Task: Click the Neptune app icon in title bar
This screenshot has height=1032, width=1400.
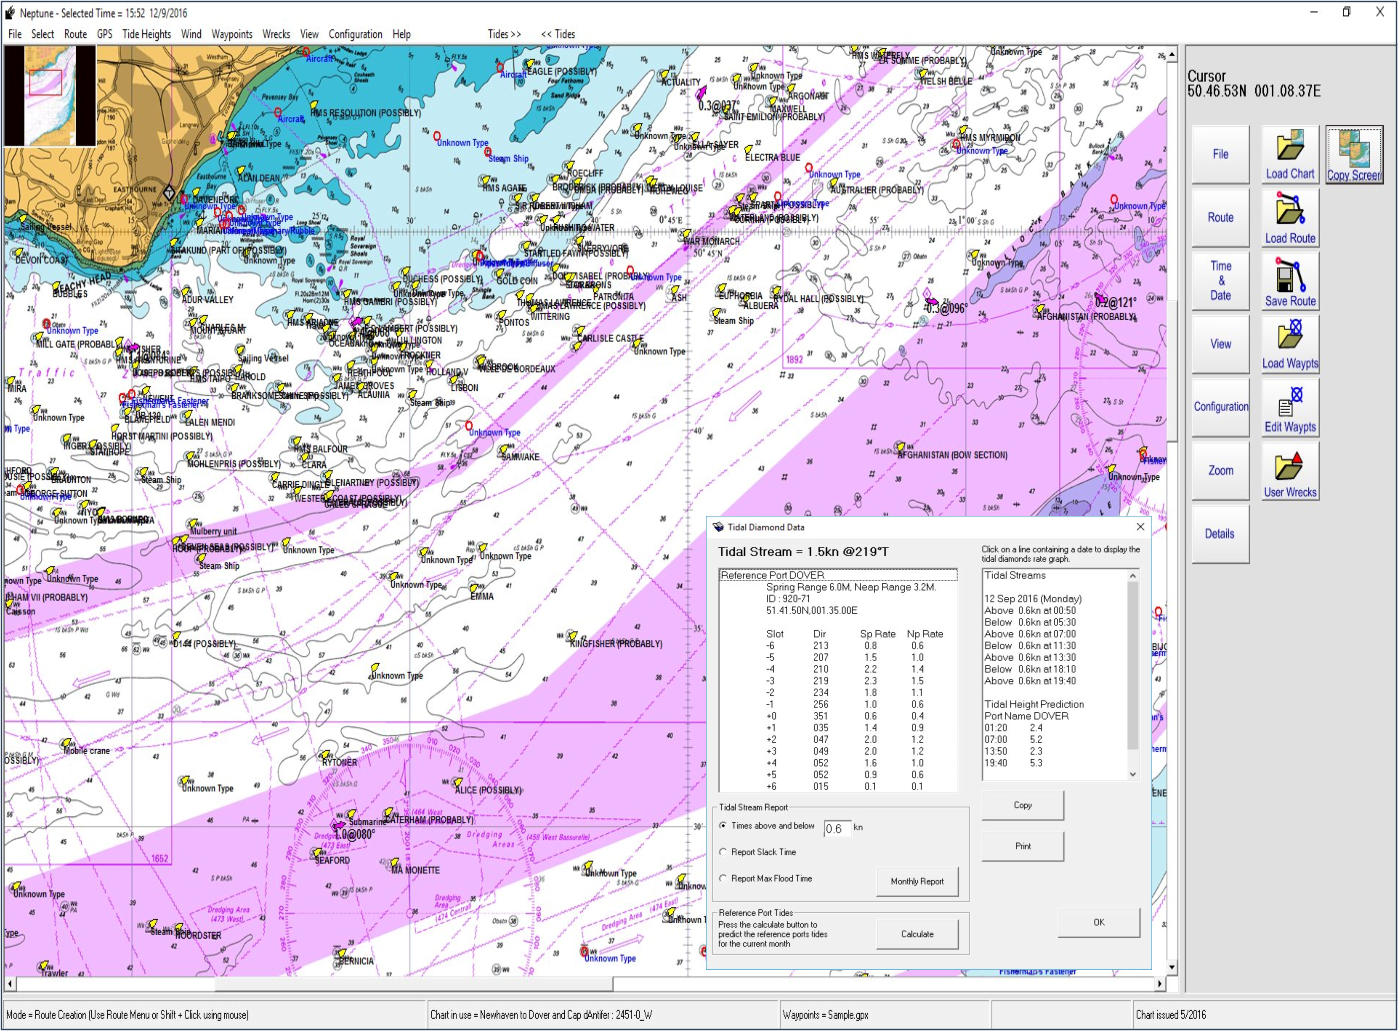Action: [10, 13]
